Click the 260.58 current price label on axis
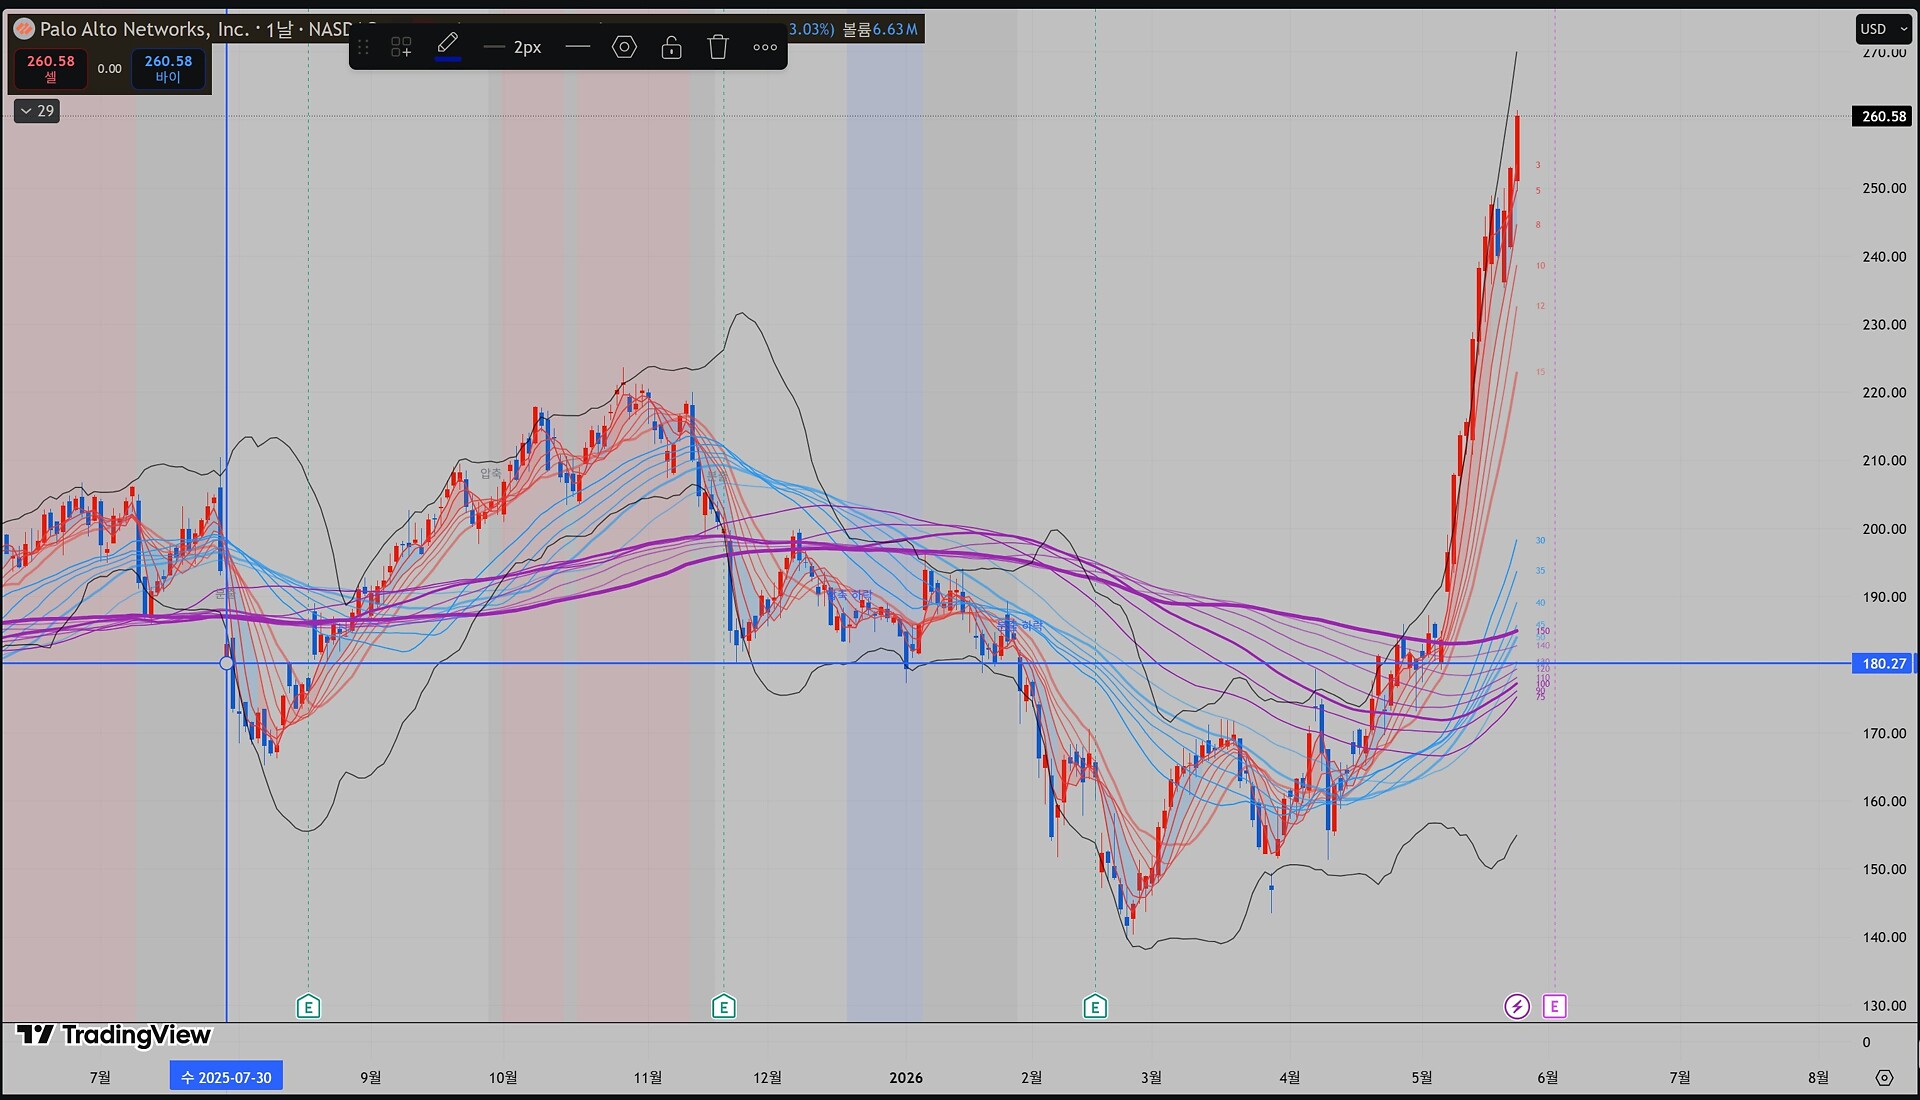The height and width of the screenshot is (1100, 1920). [x=1884, y=116]
